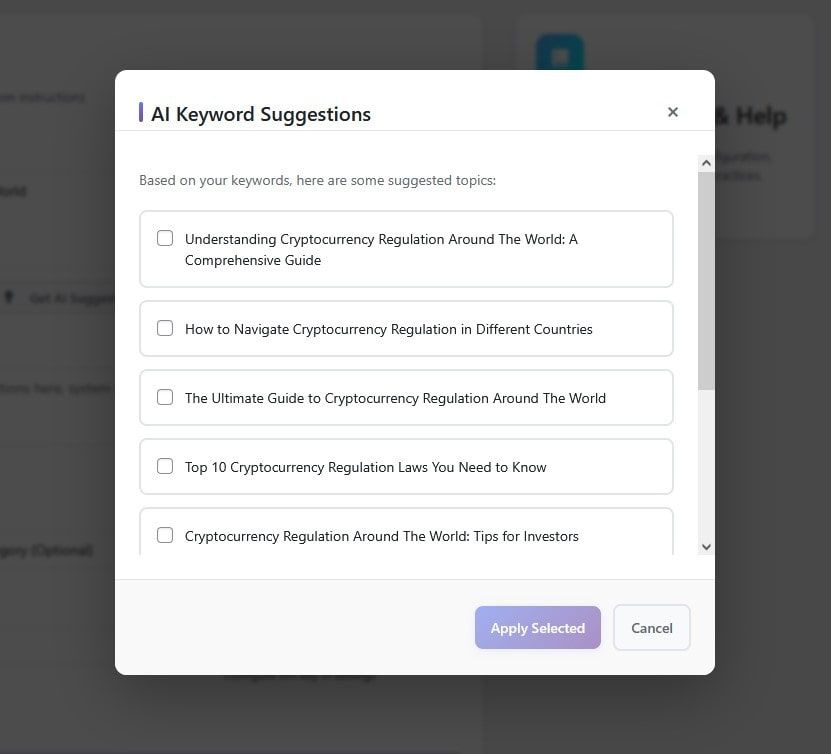Viewport: 831px width, 754px height.
Task: Check the 'Understanding Cryptocurrency Regulation' comprehensive guide checkbox
Action: point(165,238)
